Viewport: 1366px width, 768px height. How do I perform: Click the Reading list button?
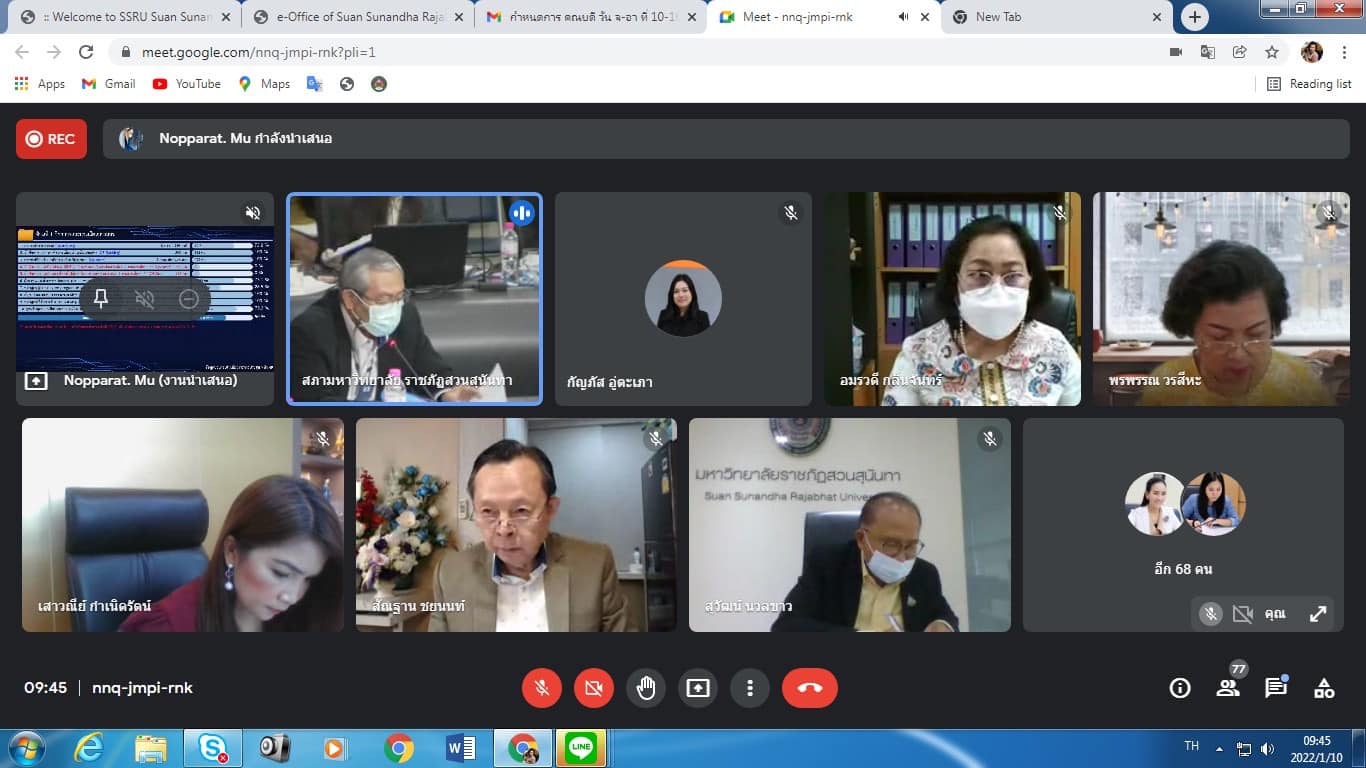1309,84
